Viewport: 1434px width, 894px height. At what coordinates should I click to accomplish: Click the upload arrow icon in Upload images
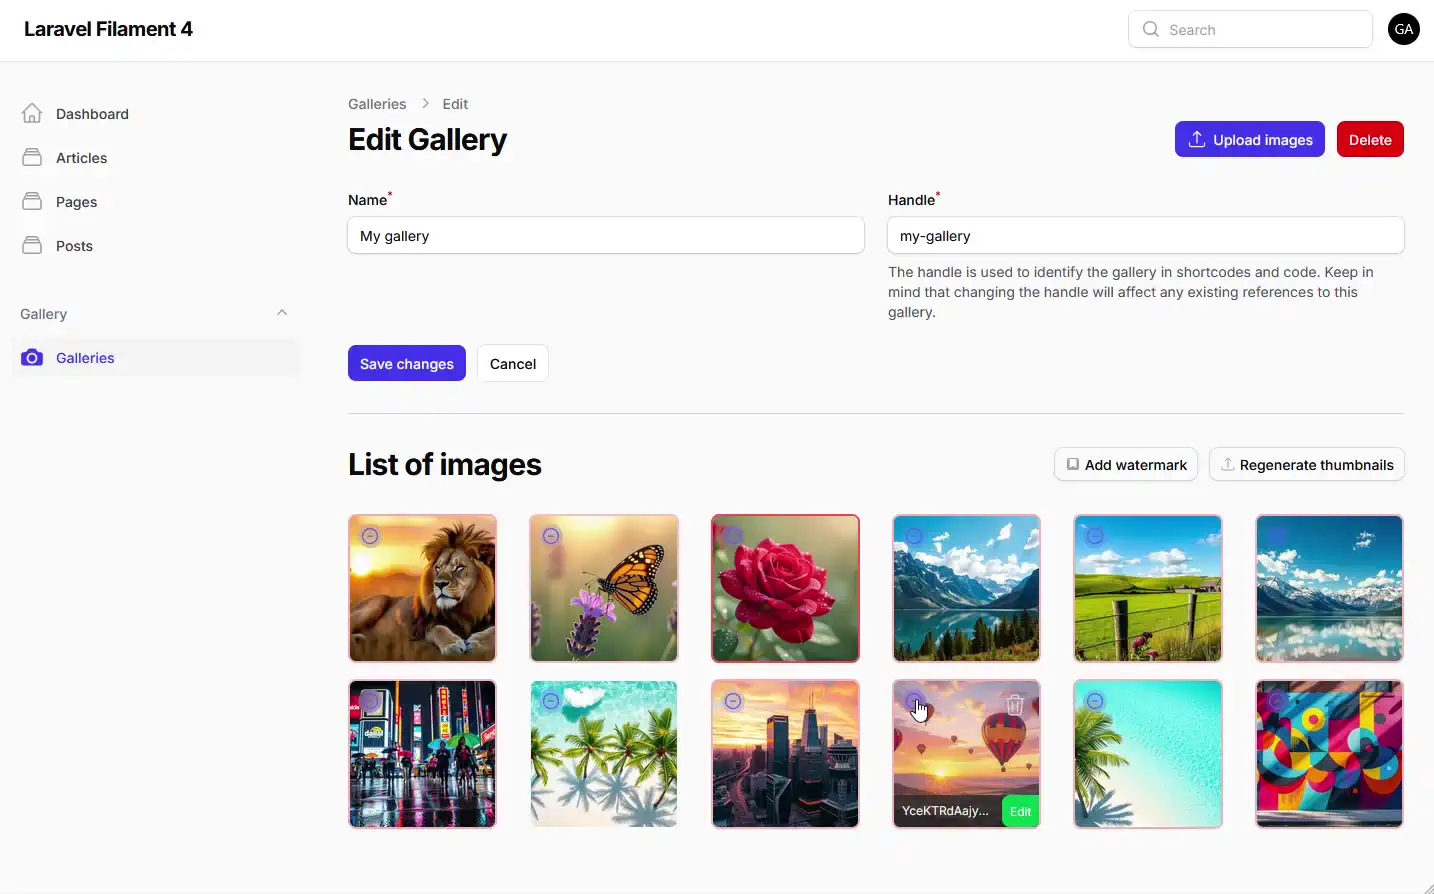[1197, 139]
